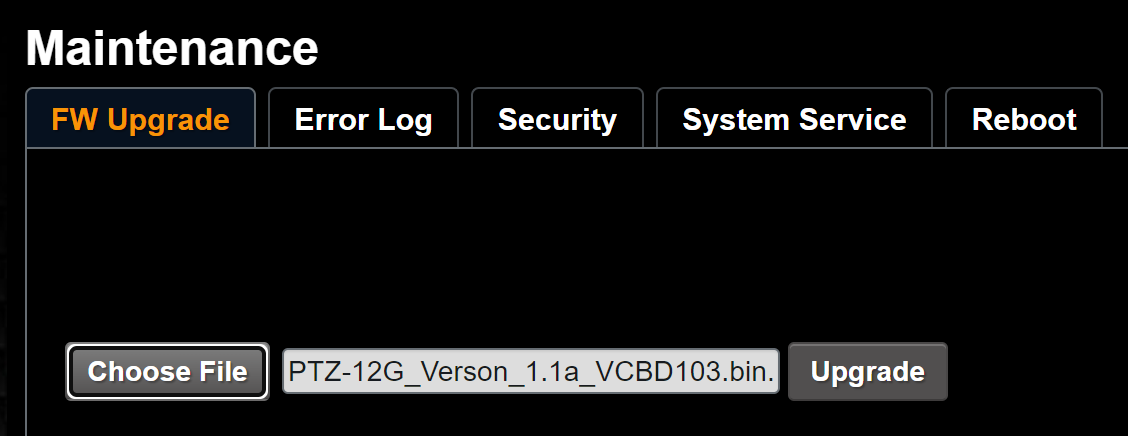
Task: Click the tab labeled Error Log
Action: (363, 120)
